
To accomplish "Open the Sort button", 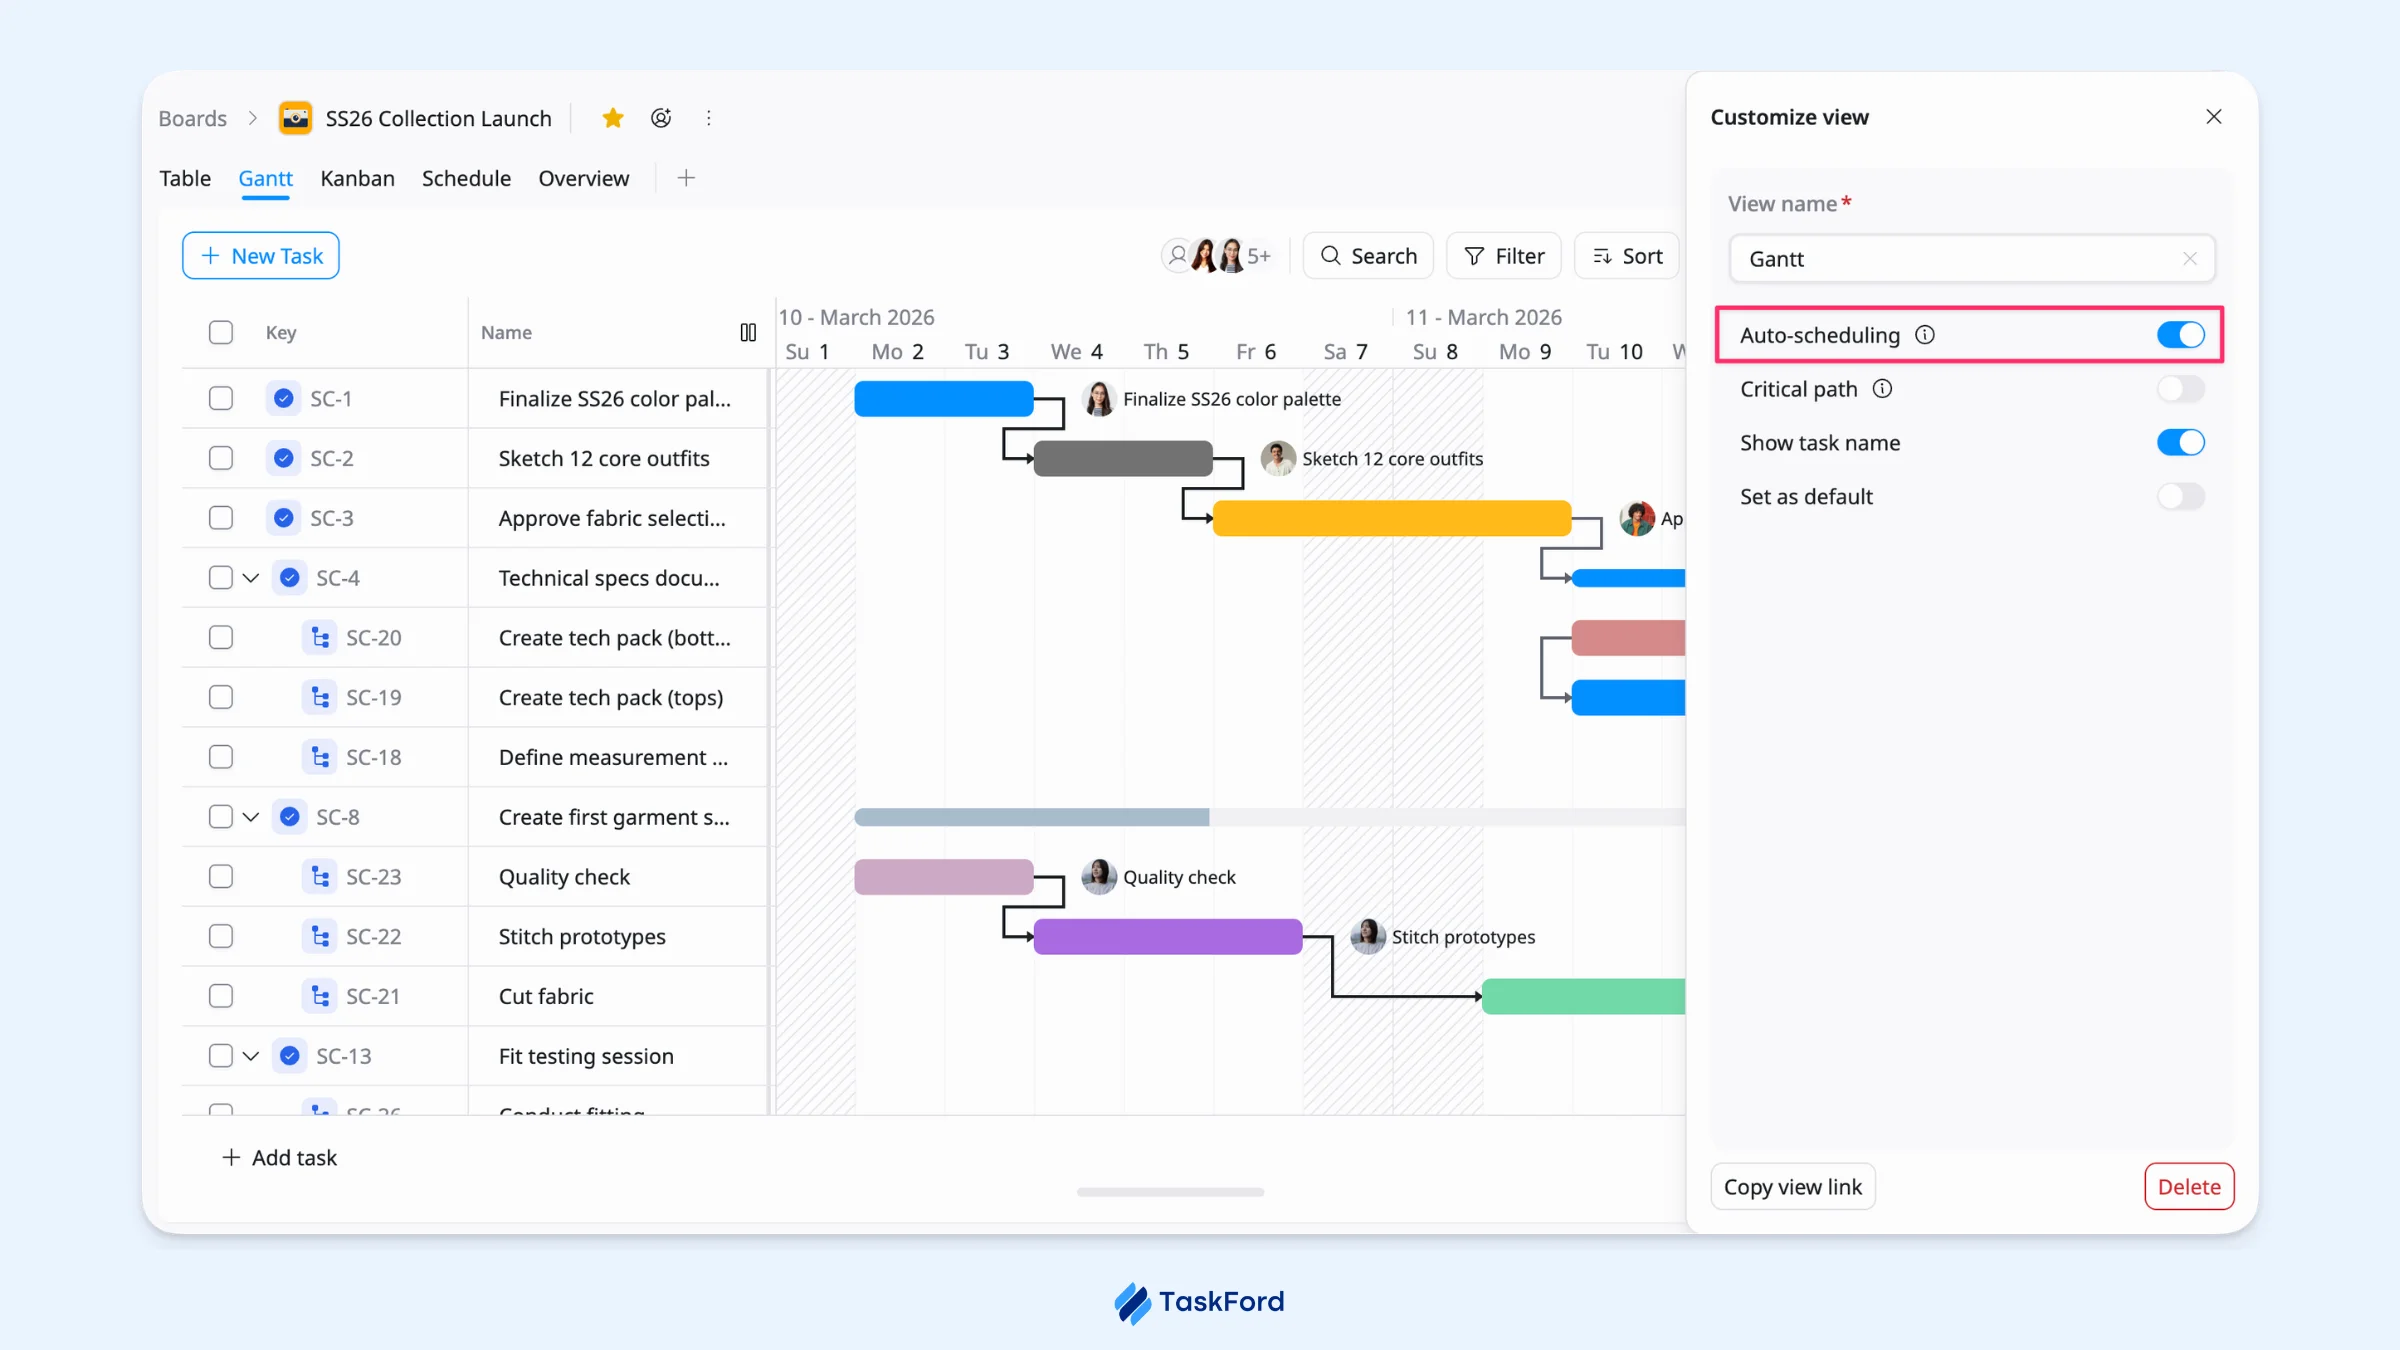I will coord(1627,256).
